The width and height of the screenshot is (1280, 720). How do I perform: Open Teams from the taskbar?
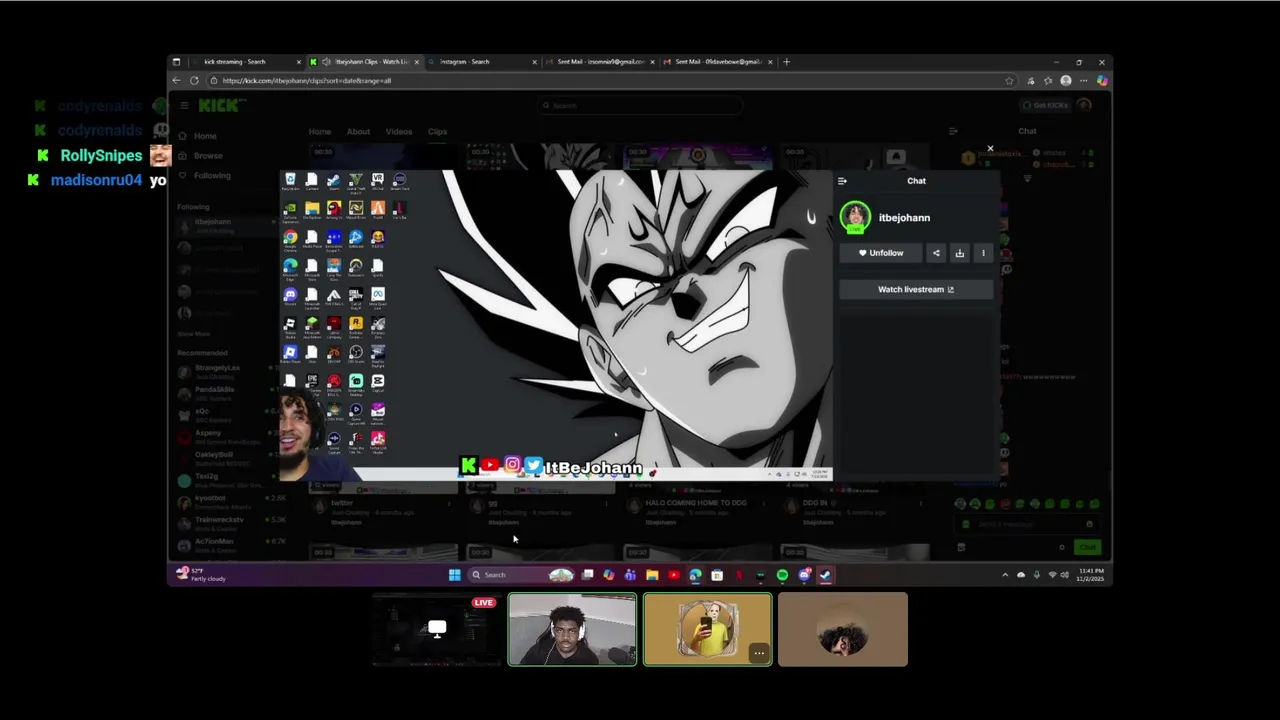(630, 575)
